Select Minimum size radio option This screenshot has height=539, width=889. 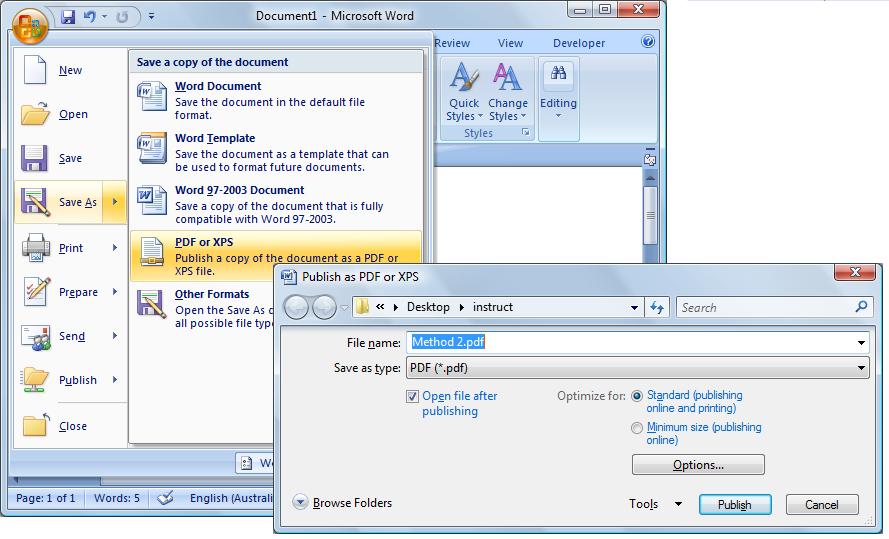(x=637, y=428)
